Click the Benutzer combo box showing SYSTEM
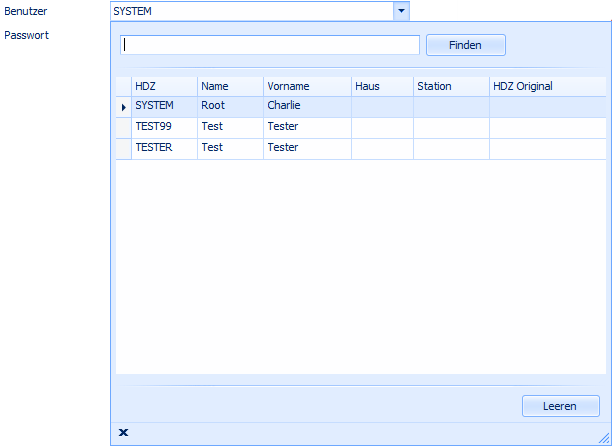The width and height of the screenshot is (612, 447). click(250, 11)
